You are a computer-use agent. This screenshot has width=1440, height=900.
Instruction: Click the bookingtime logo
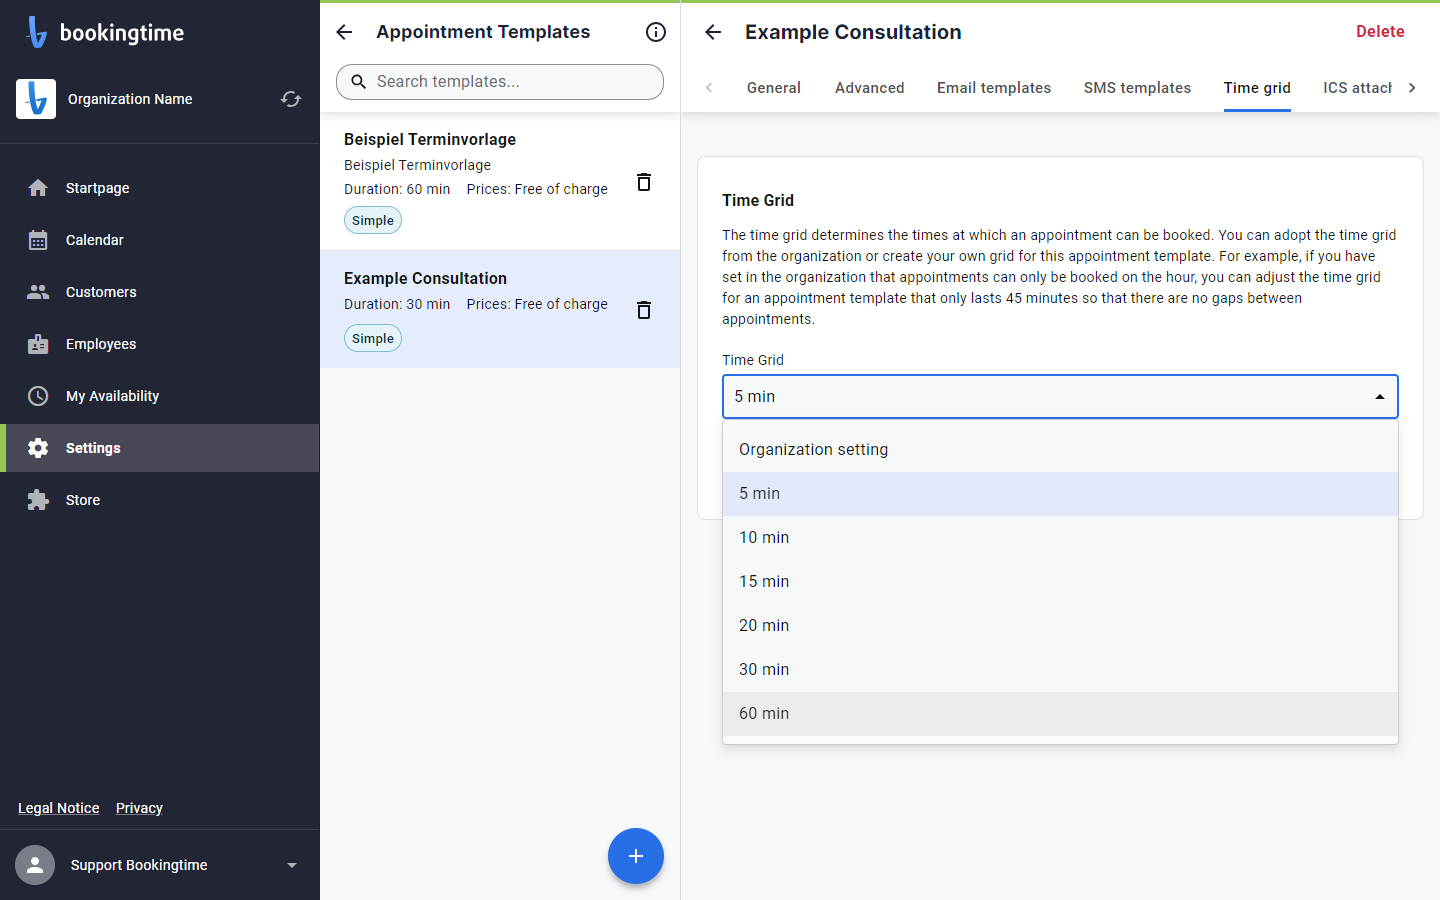(x=105, y=32)
